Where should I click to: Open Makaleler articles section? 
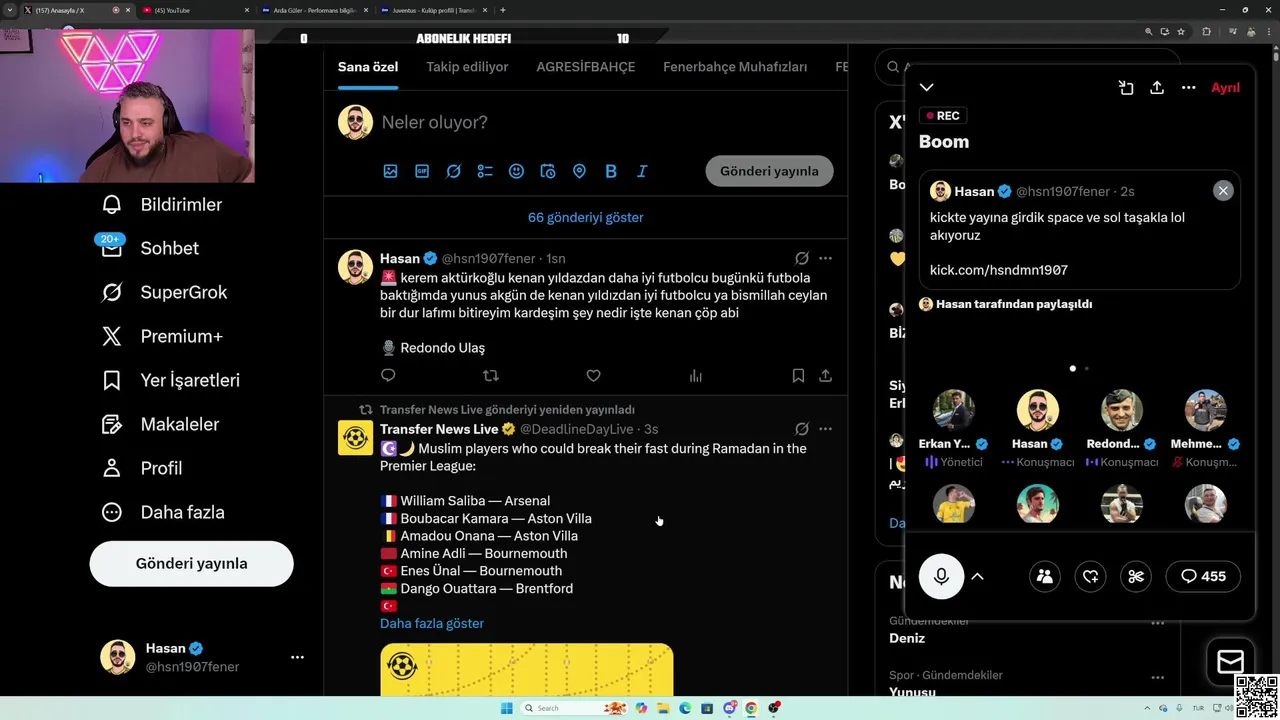tap(160, 424)
